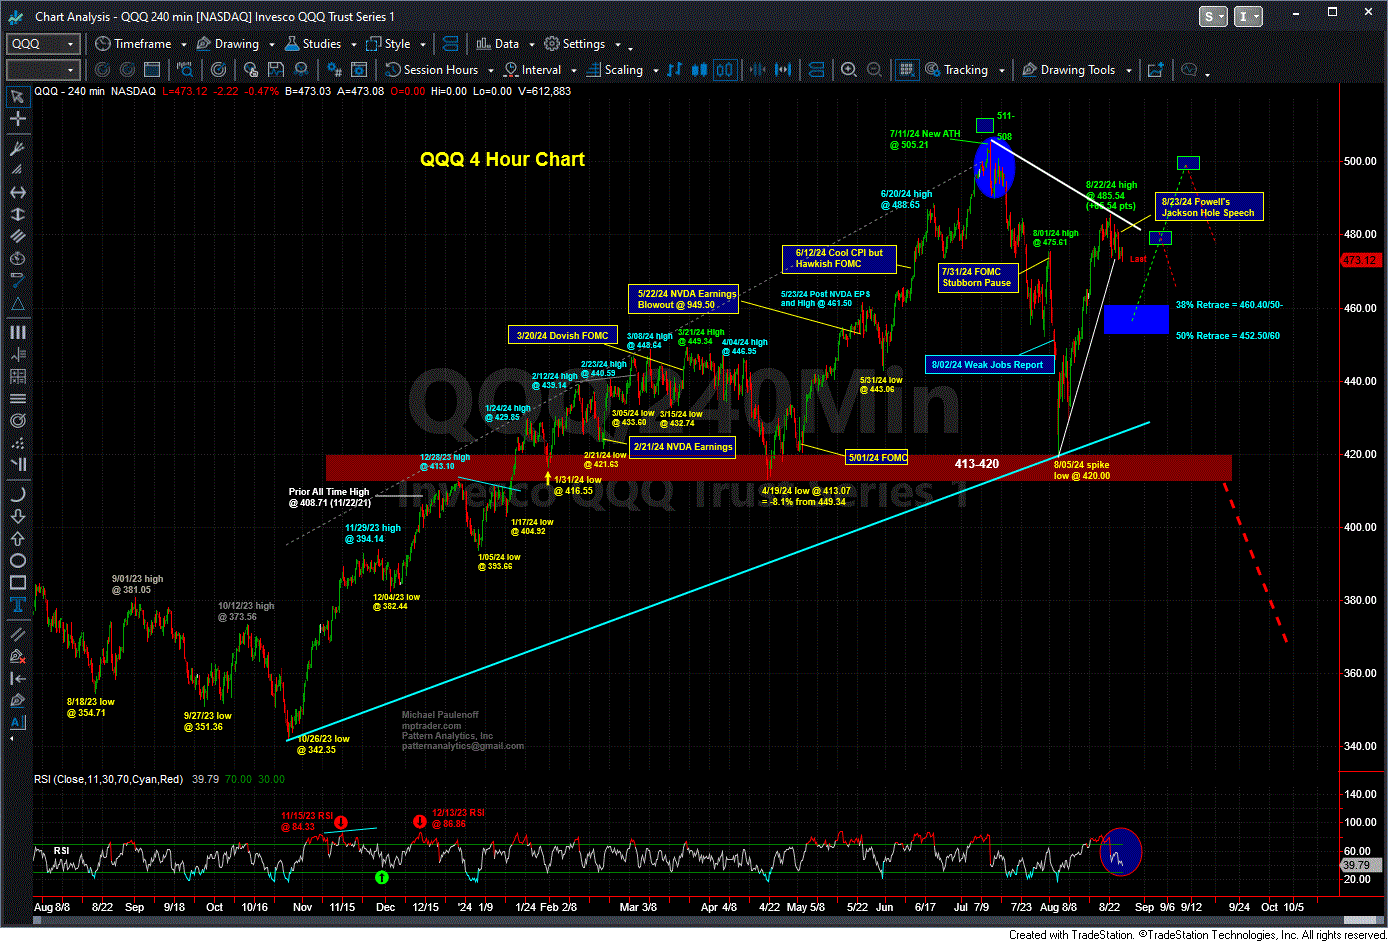Viewport: 1388px width, 941px height.
Task: Select the grid table tool
Action: 17,376
